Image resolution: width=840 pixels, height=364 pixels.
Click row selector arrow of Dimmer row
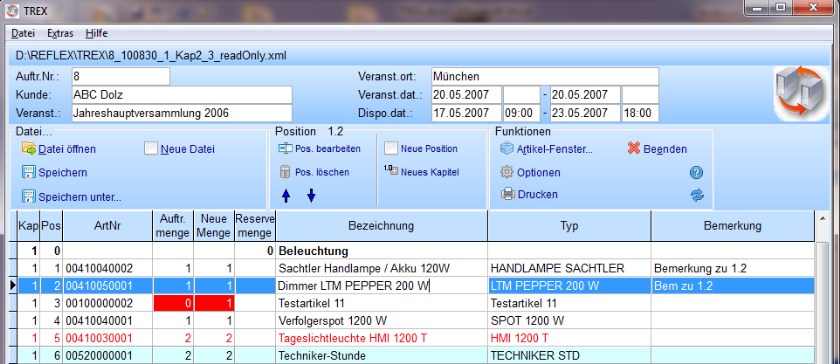[x=13, y=286]
